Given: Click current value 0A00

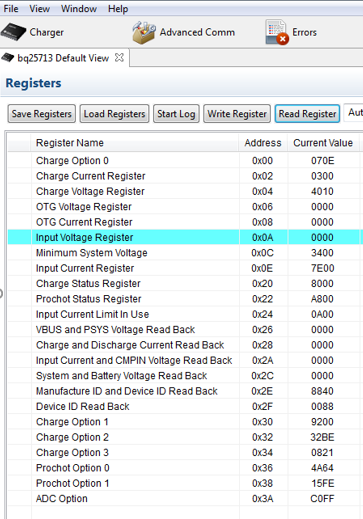Looking at the screenshot, I should [323, 314].
